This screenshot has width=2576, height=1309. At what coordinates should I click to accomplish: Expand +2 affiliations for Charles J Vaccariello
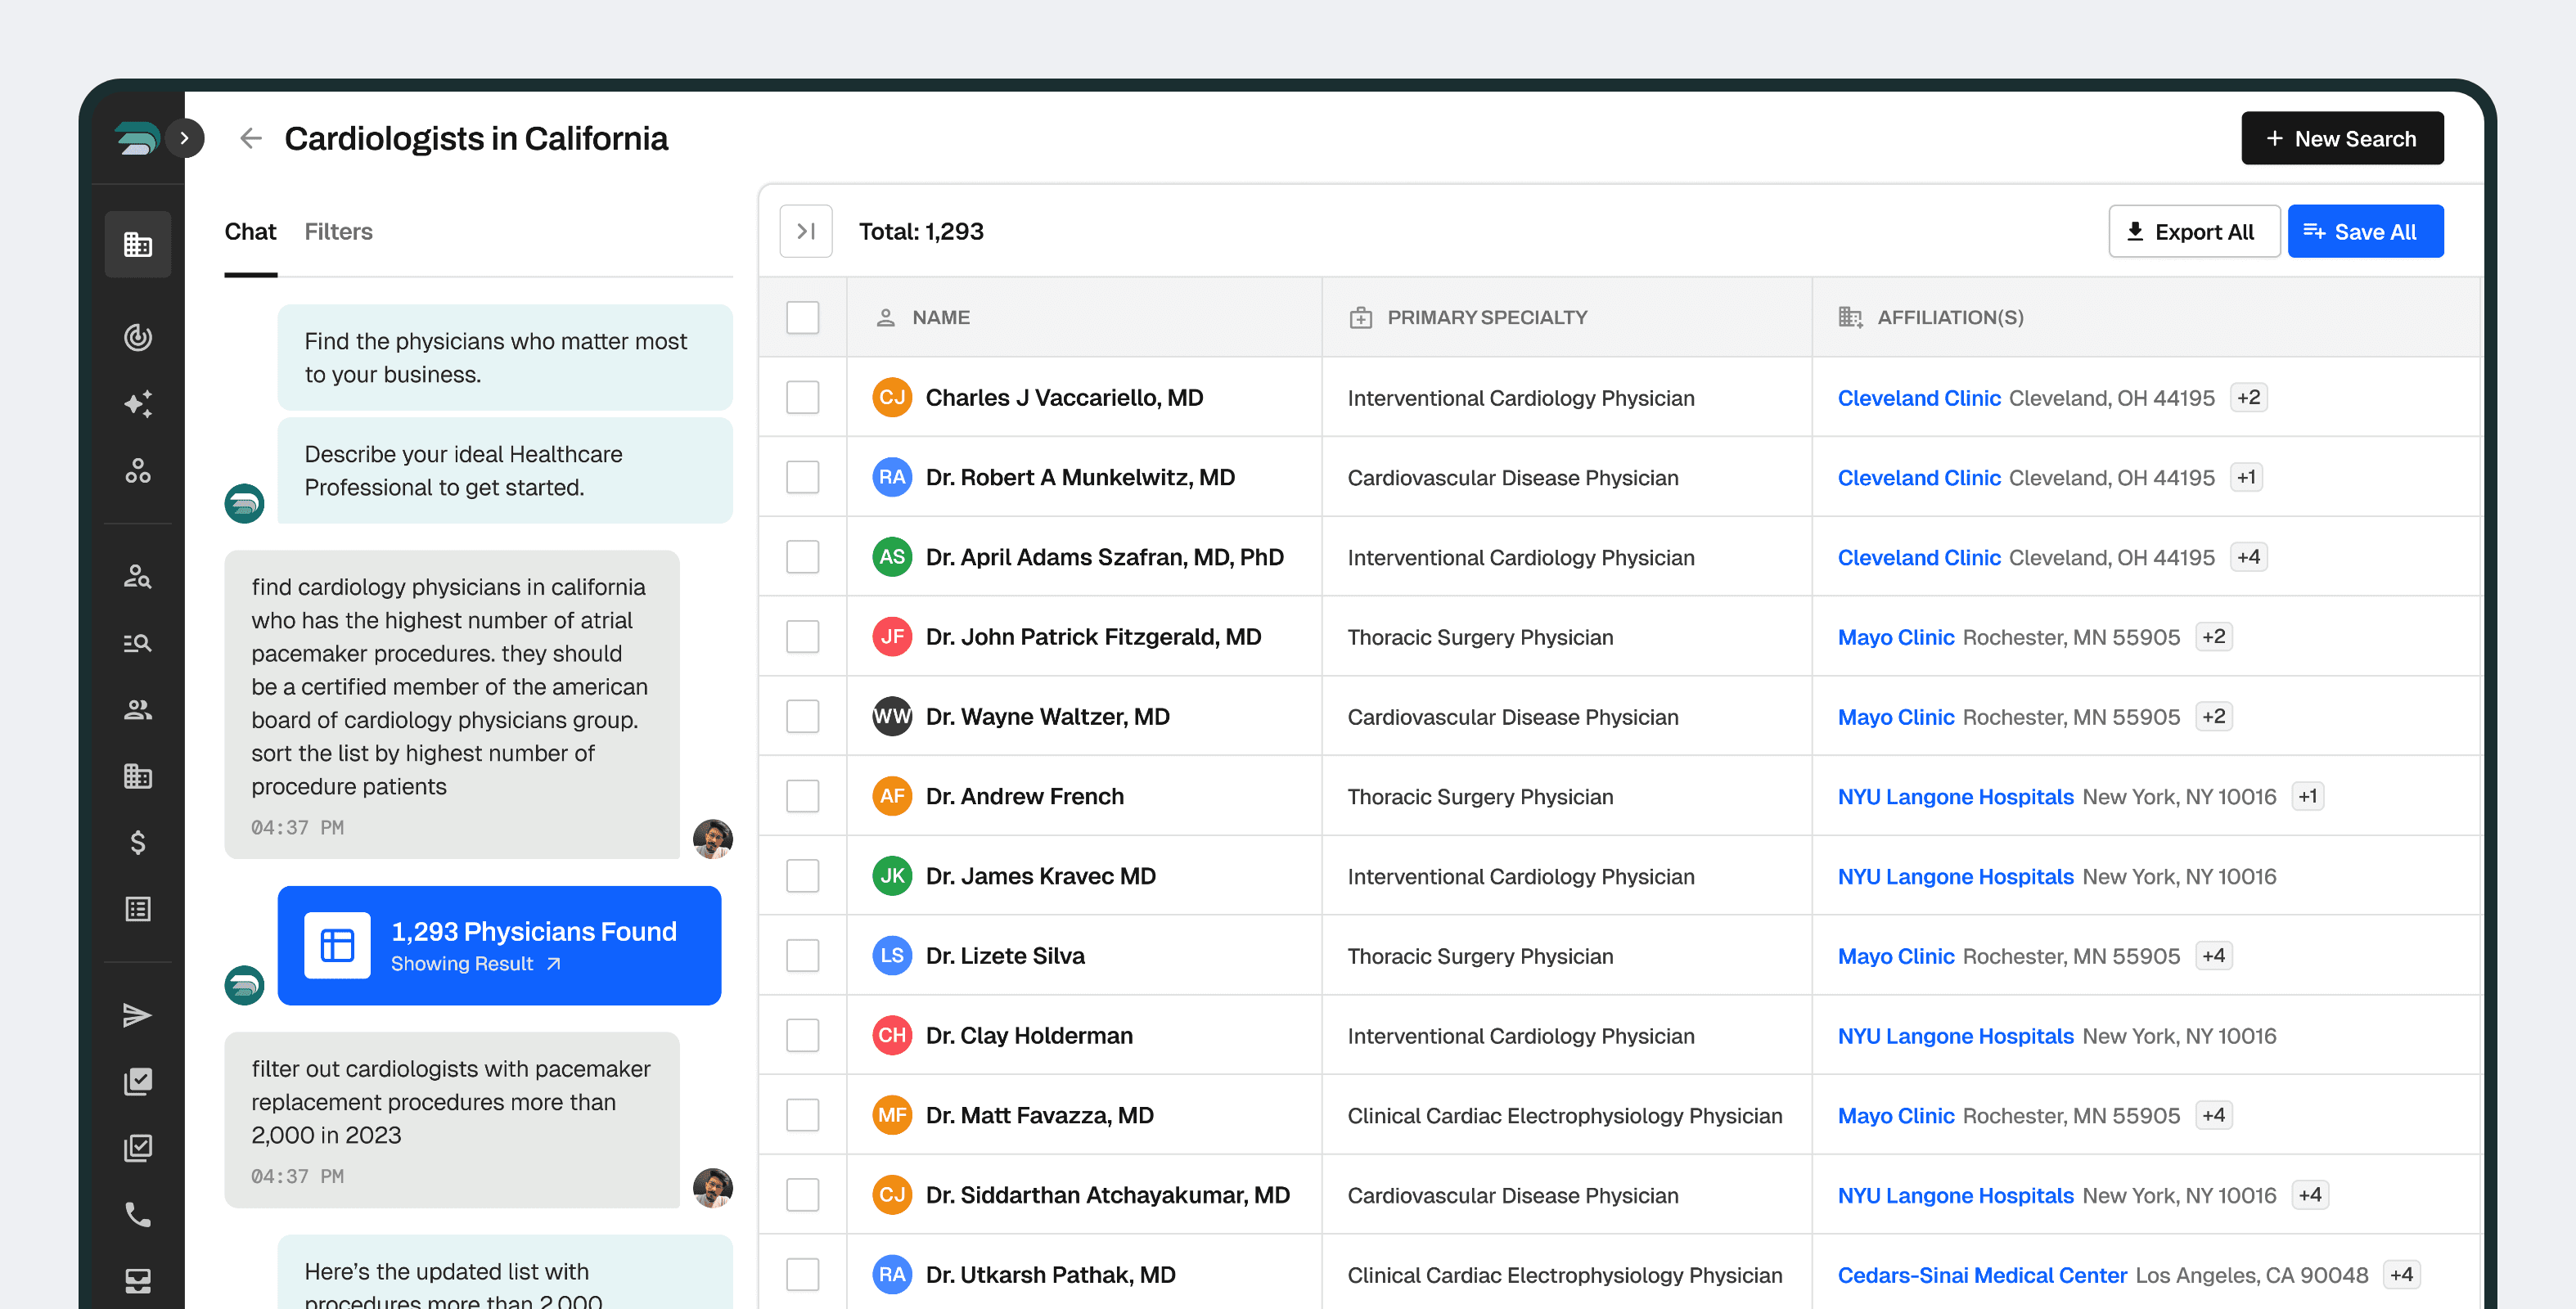(2248, 398)
